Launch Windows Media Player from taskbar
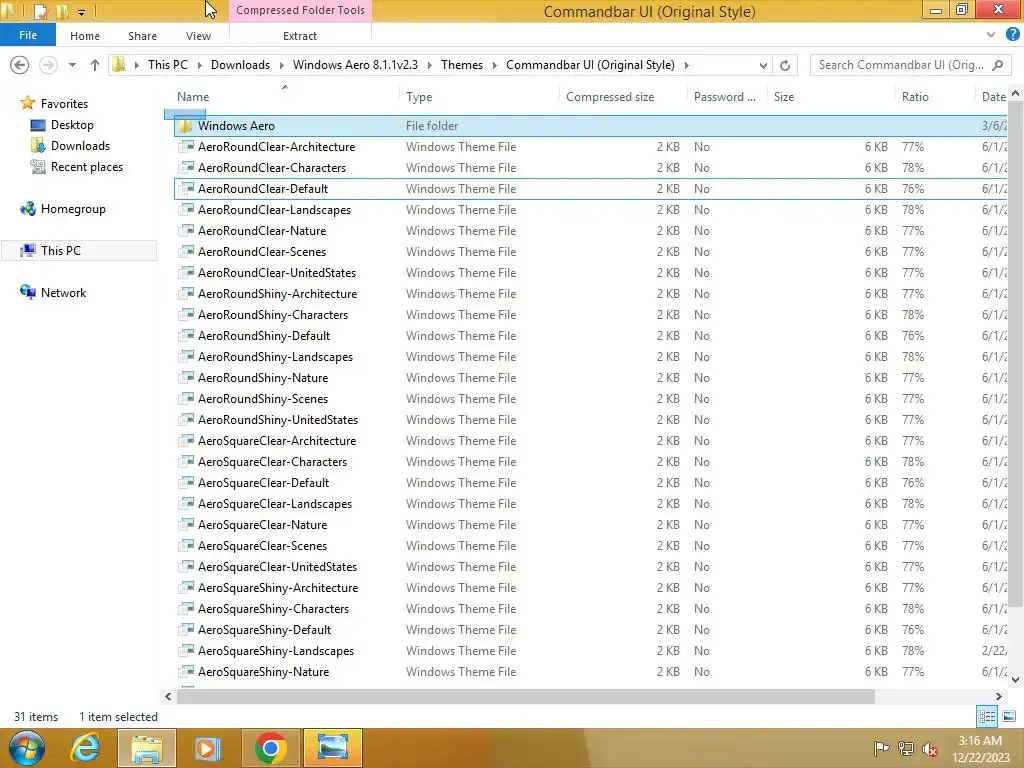The height and width of the screenshot is (768, 1024). click(207, 748)
